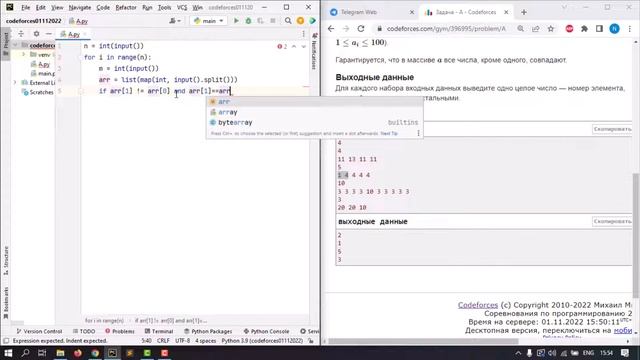Image resolution: width=640 pixels, height=360 pixels.
Task: Follow the Codeforces footer link
Action: click(478, 305)
